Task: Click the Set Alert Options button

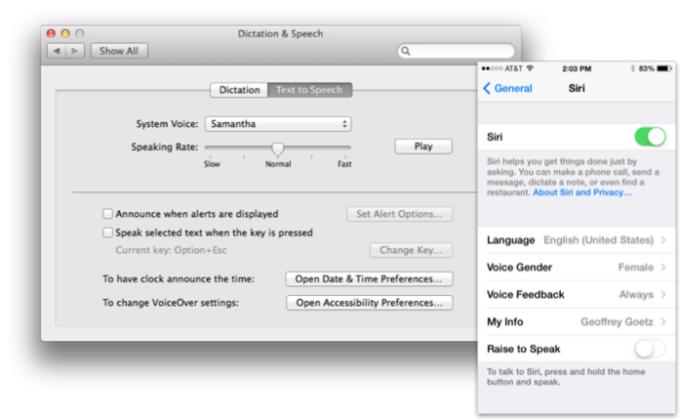Action: coord(399,214)
